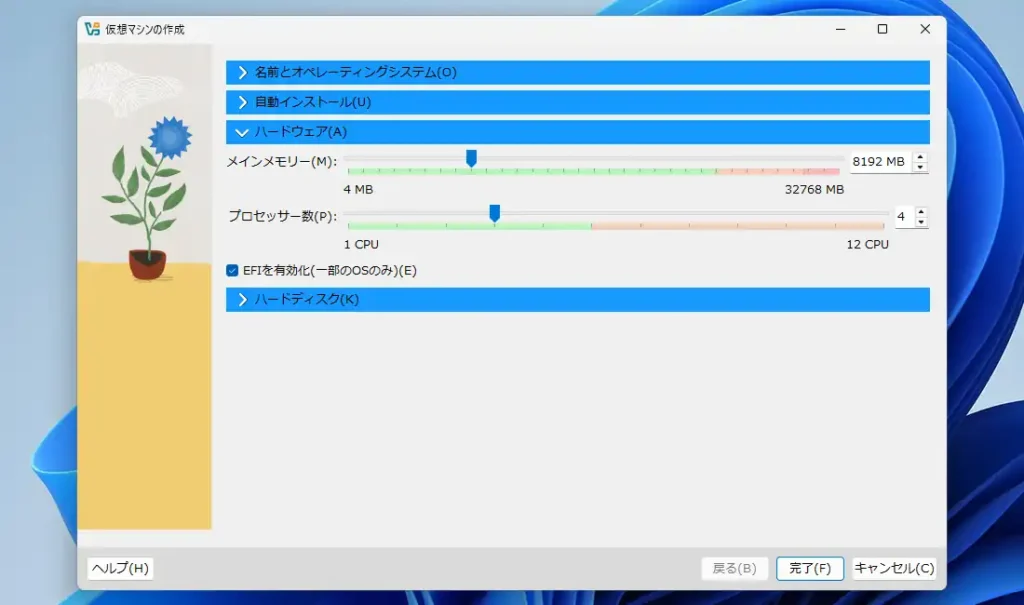The image size is (1024, 605).
Task: Click the VirtualBox icon in title bar
Action: 92,30
